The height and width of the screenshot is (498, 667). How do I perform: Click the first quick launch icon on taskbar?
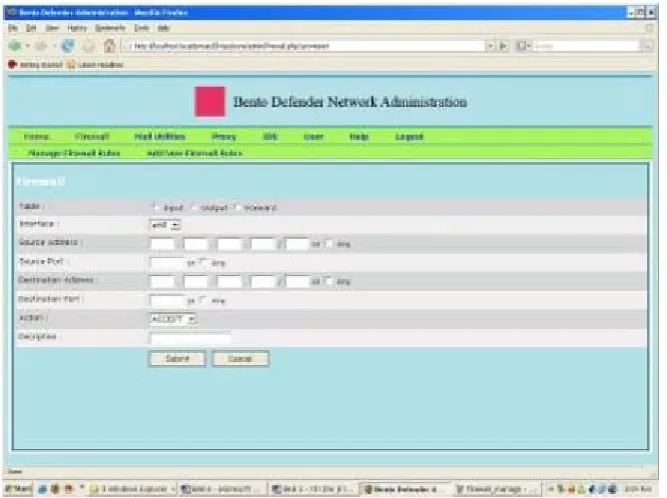tap(42, 489)
